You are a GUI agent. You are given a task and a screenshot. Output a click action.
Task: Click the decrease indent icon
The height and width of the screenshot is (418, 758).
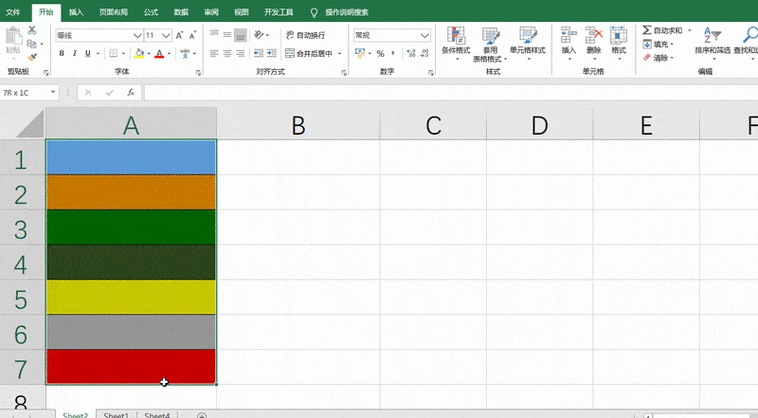(259, 53)
